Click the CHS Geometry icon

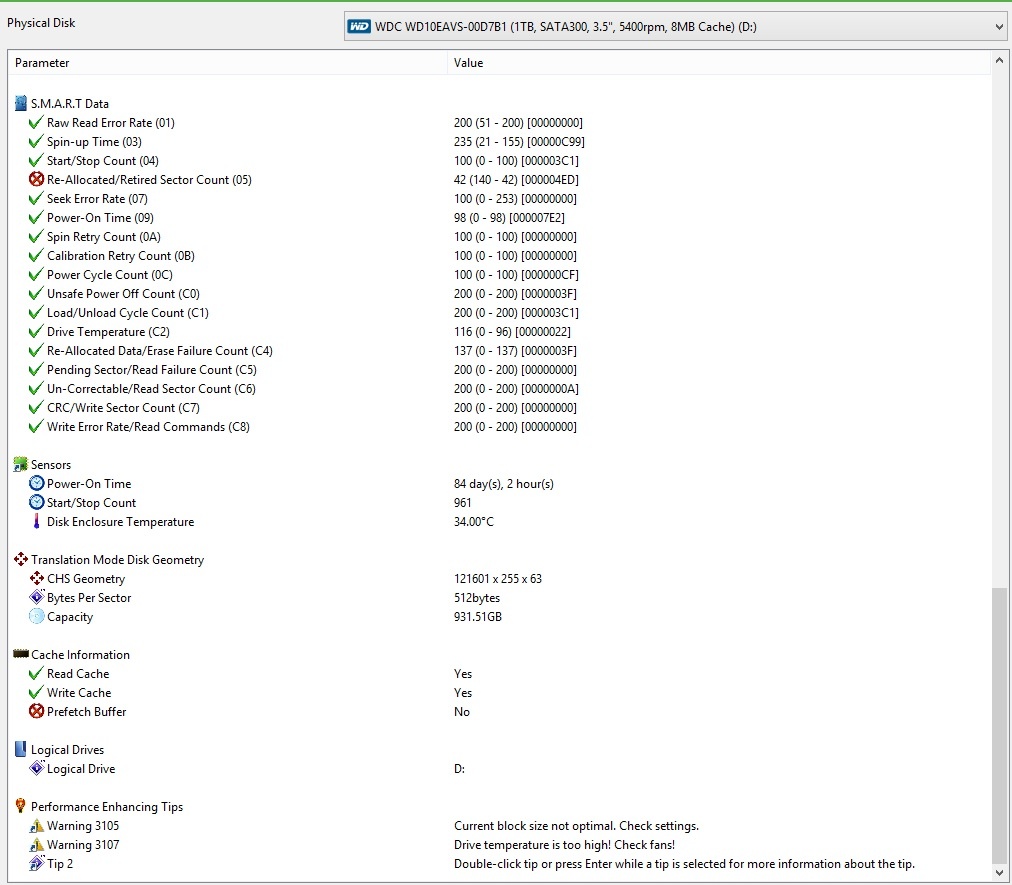[x=35, y=578]
